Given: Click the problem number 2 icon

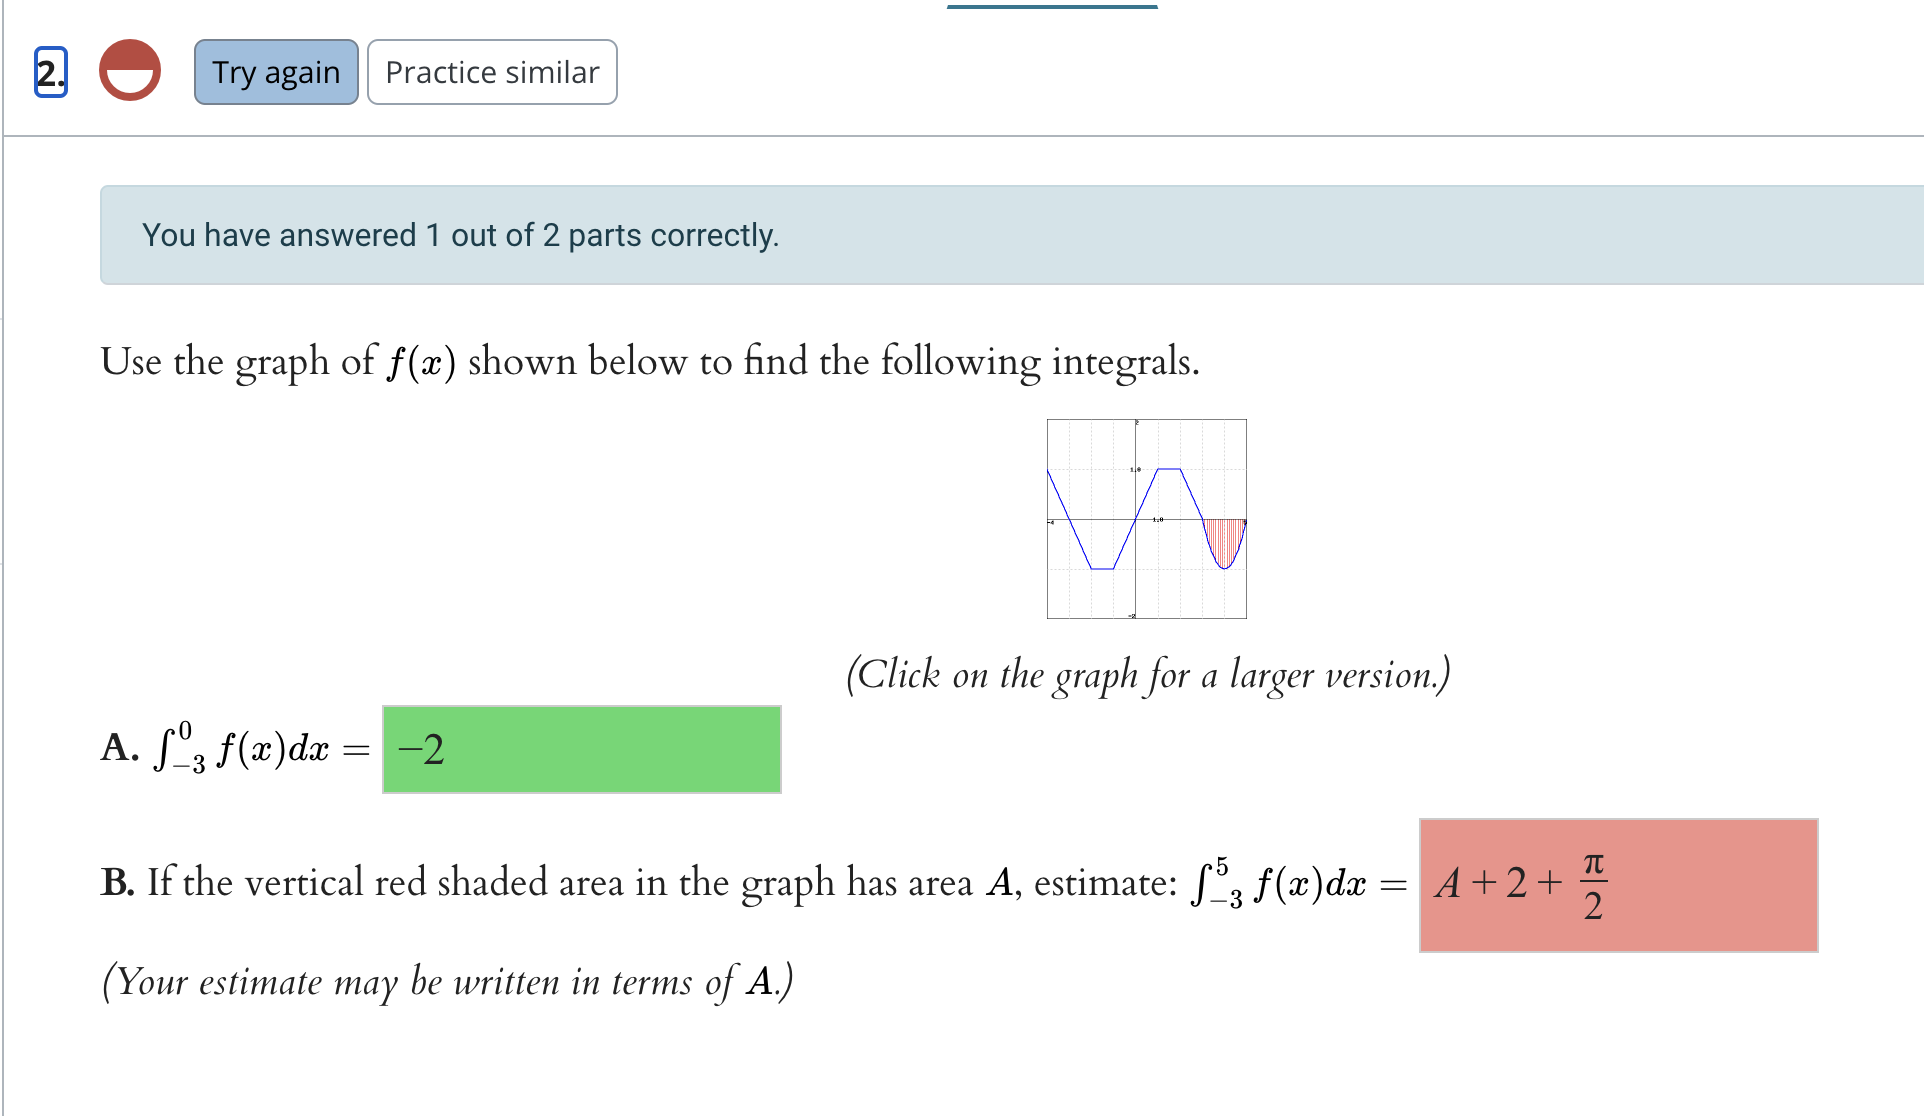Looking at the screenshot, I should tap(49, 71).
